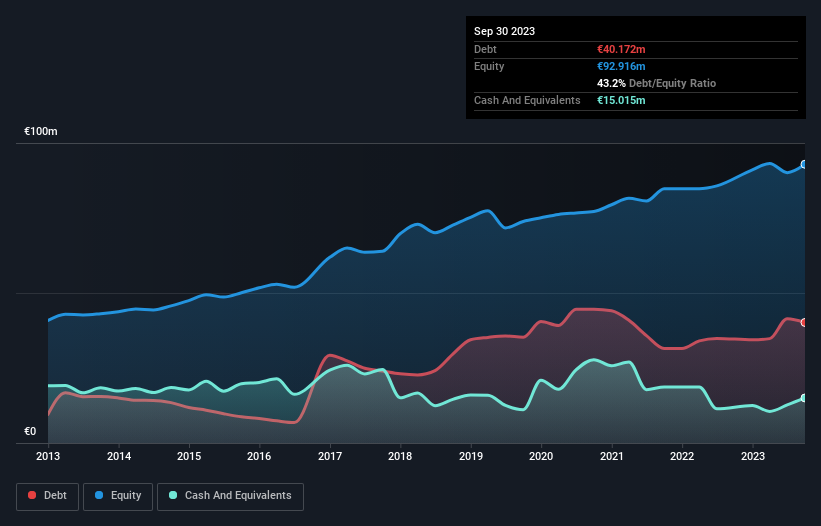Click the 2022 x-axis label
This screenshot has height=526, width=821.
(682, 456)
